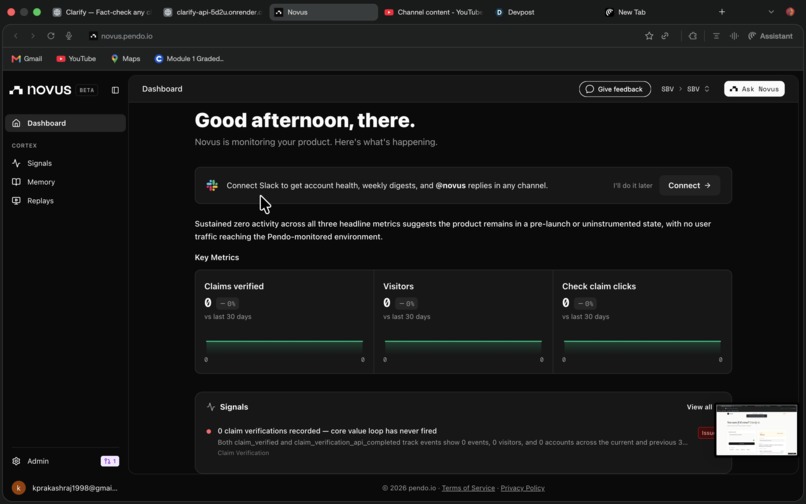Viewport: 806px width, 504px height.
Task: Click the Slack logo icon in banner
Action: pos(212,185)
